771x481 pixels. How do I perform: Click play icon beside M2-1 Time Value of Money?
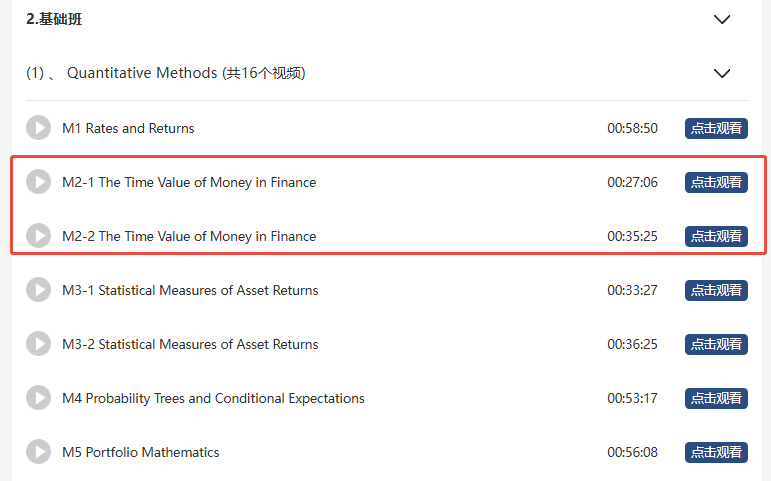click(38, 182)
